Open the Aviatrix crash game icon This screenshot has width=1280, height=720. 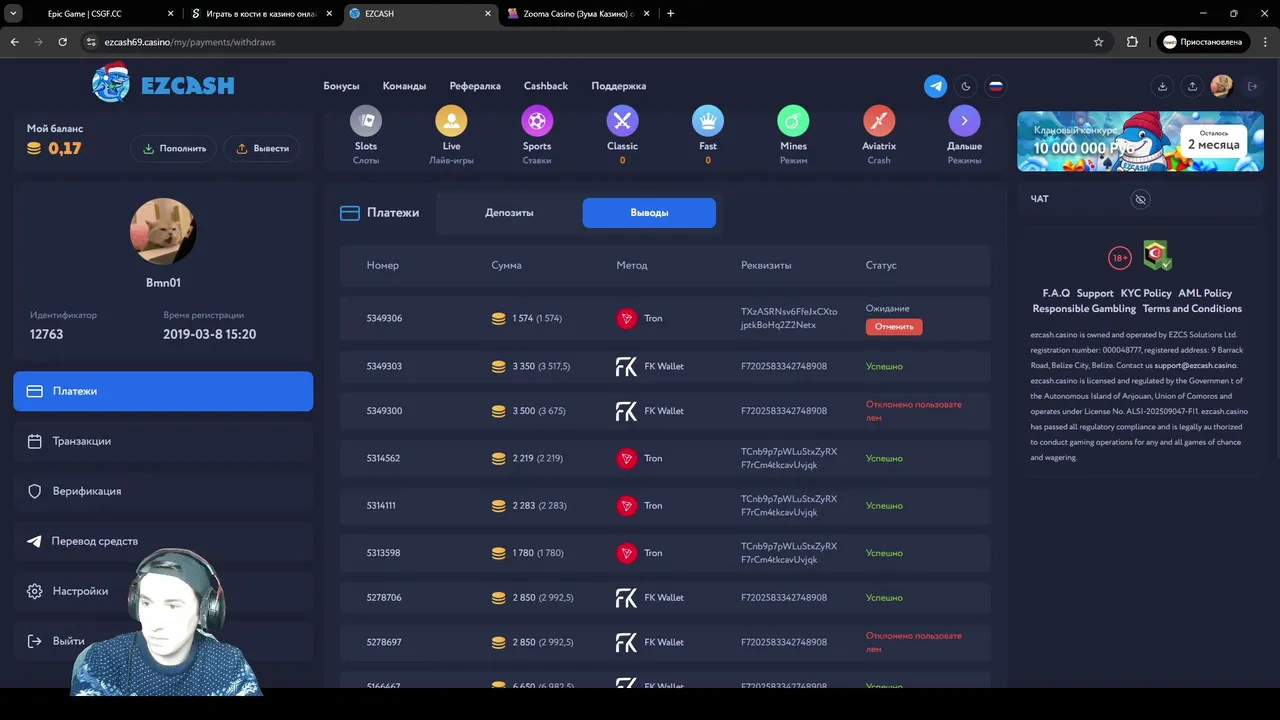click(x=879, y=121)
